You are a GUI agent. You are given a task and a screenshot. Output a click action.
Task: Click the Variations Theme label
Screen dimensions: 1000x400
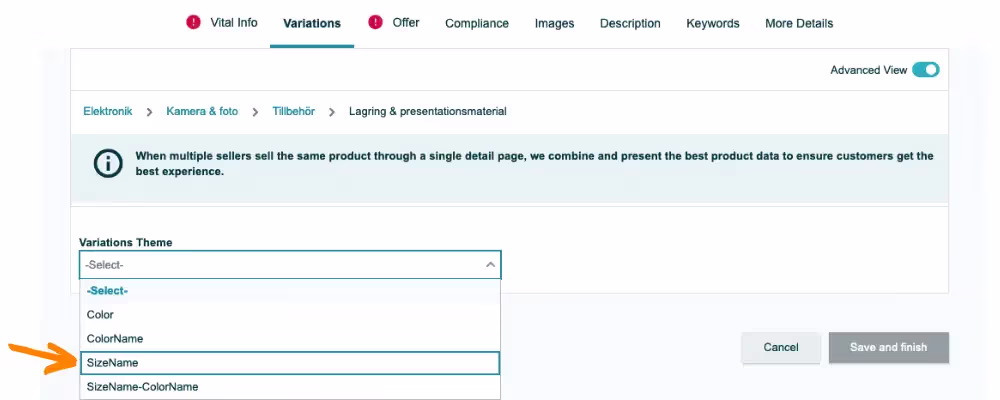pos(126,242)
